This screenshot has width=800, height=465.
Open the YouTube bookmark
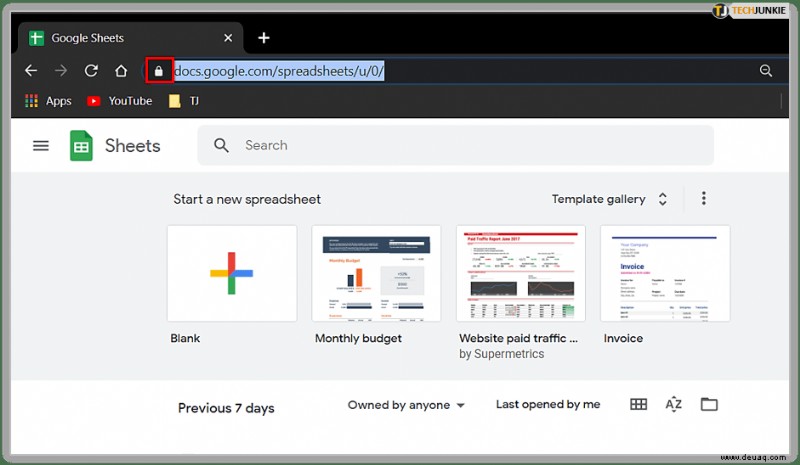(x=119, y=101)
